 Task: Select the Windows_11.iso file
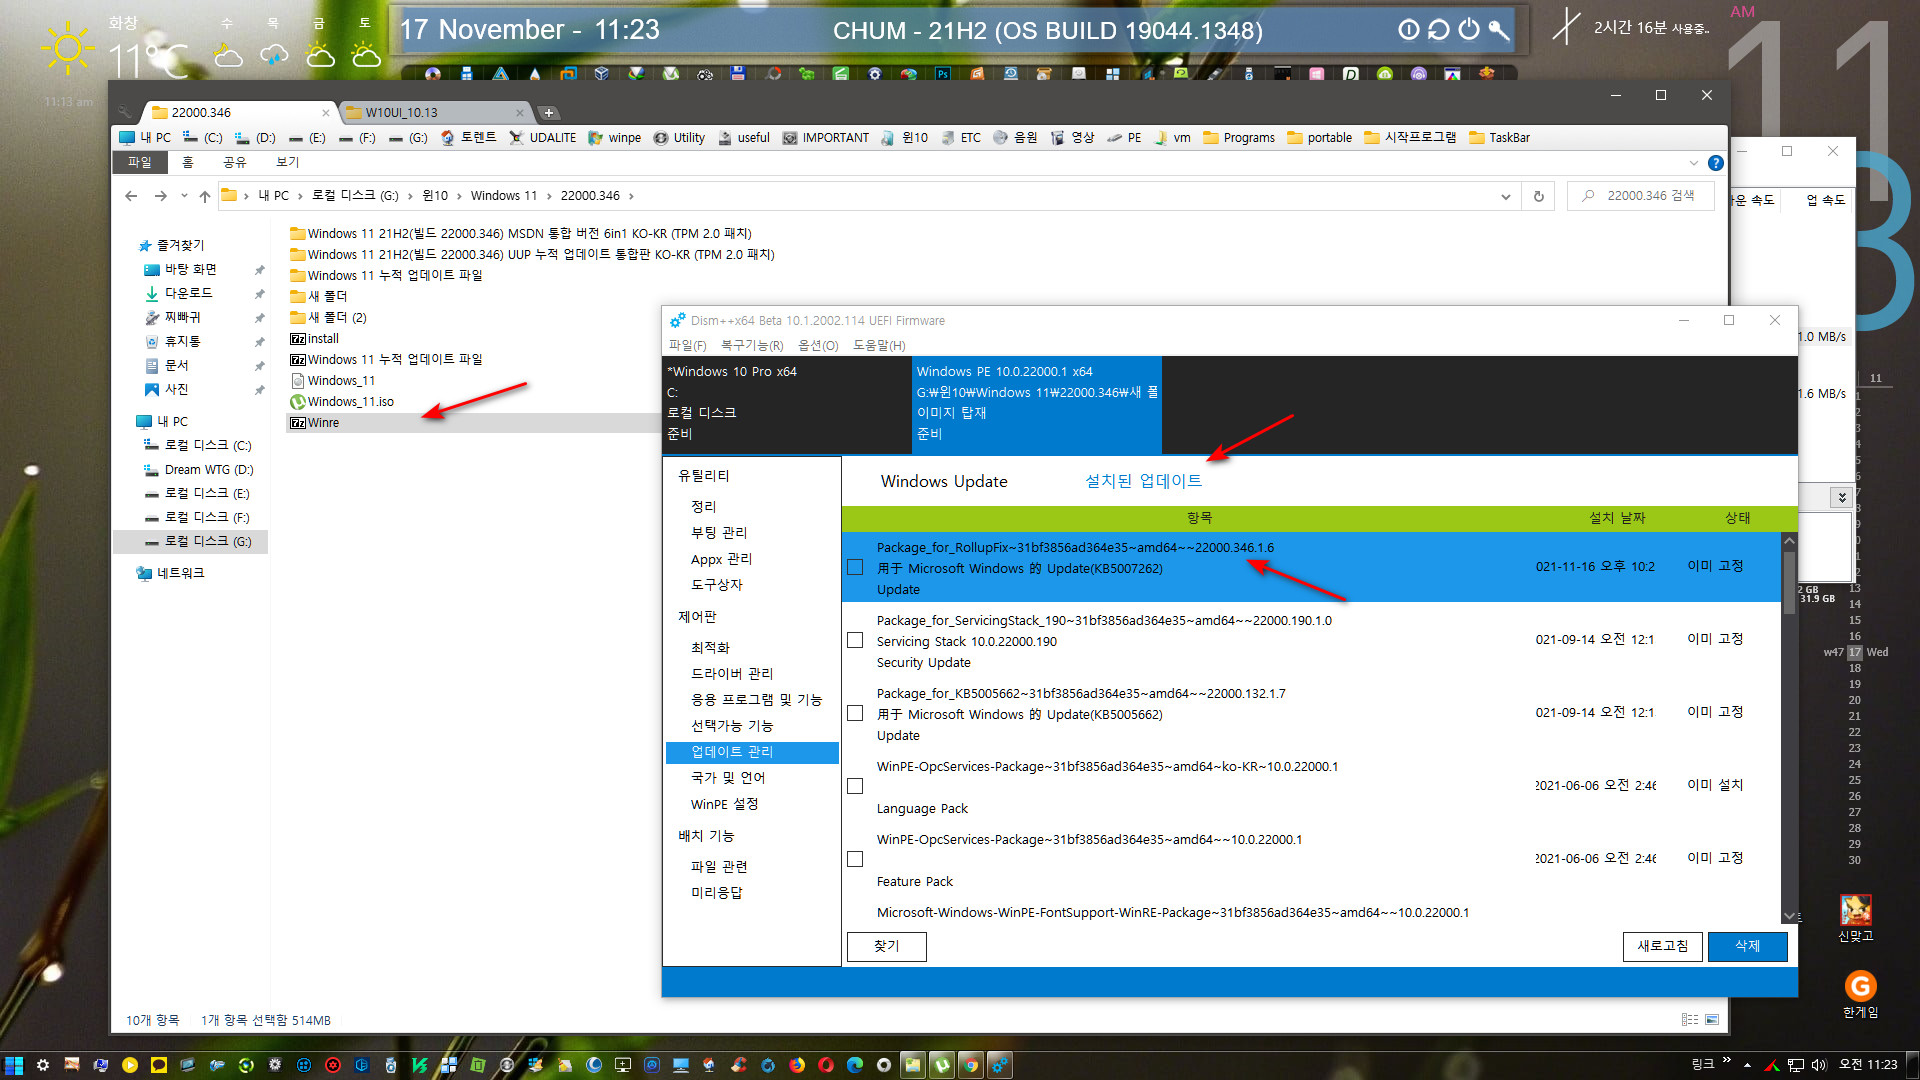tap(342, 402)
